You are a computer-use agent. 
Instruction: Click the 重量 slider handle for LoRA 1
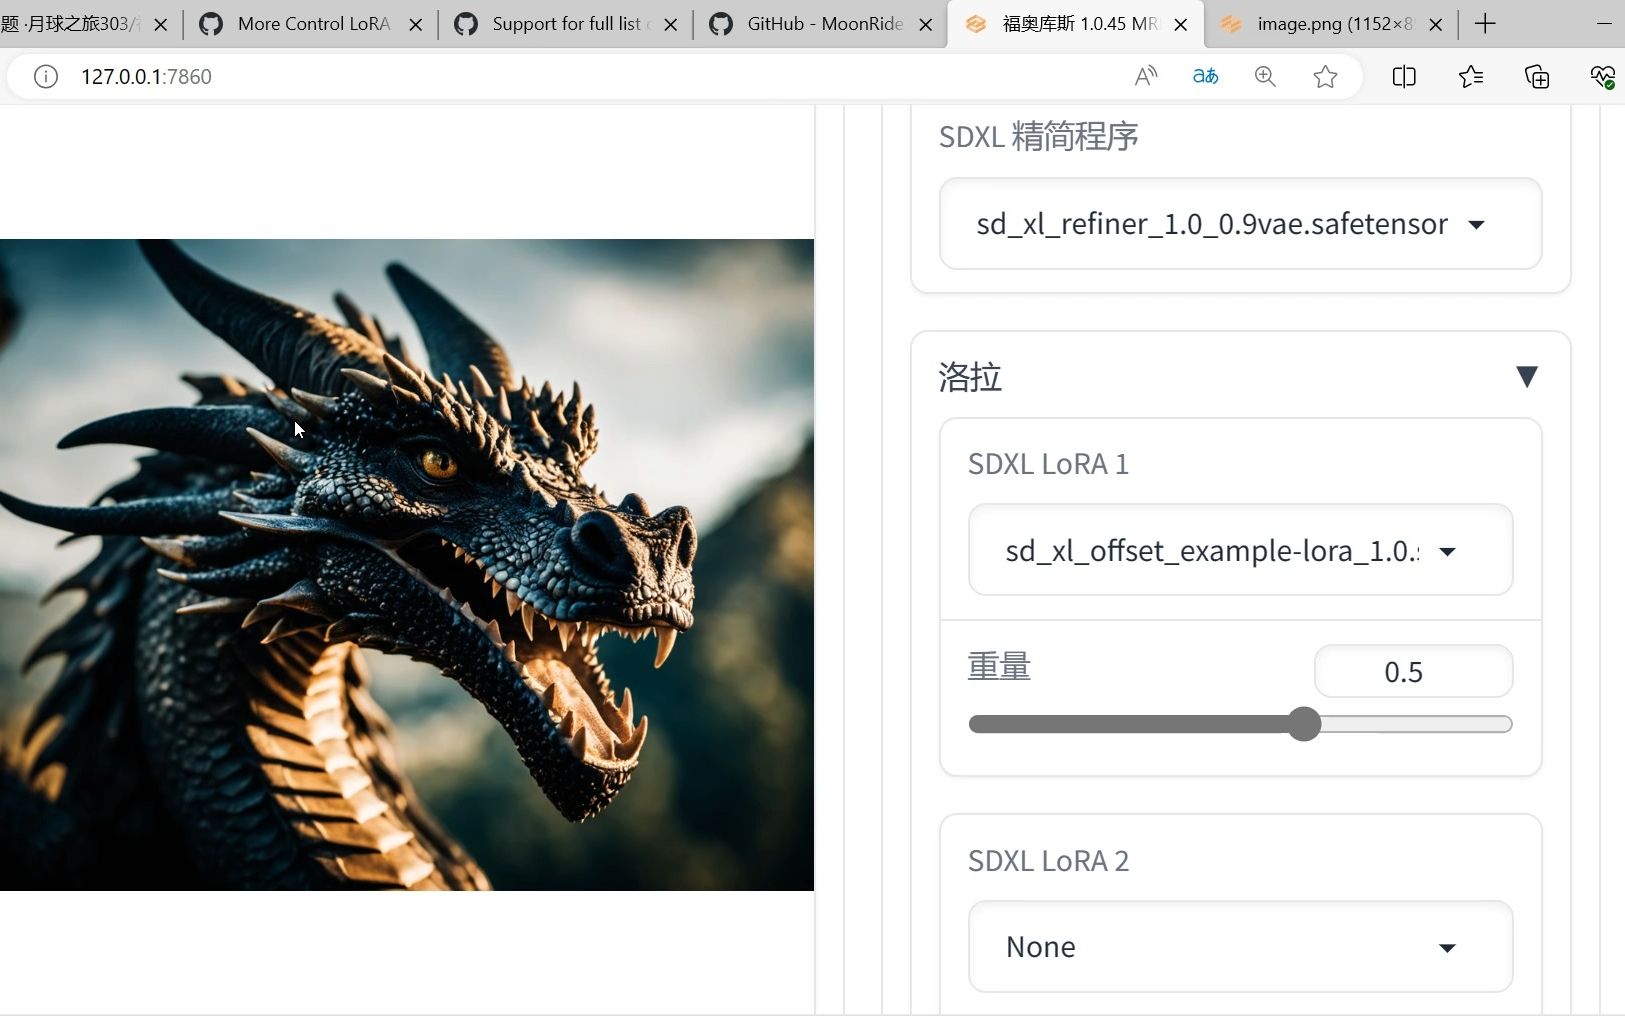1304,724
